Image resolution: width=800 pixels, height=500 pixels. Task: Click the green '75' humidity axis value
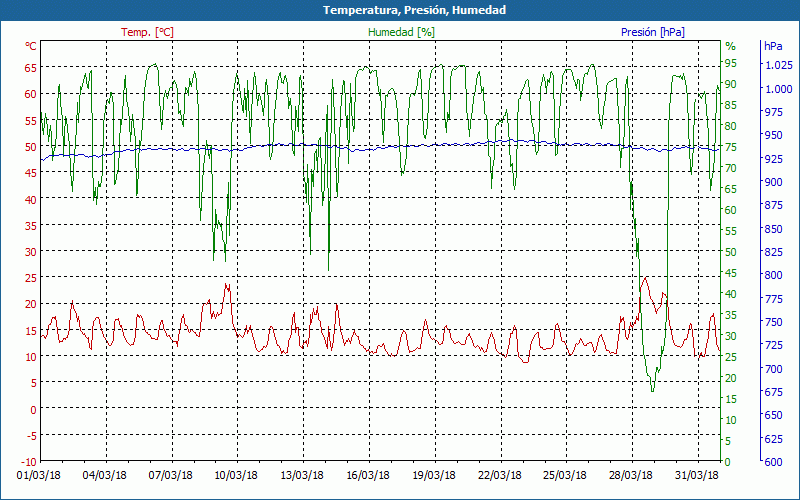(731, 147)
